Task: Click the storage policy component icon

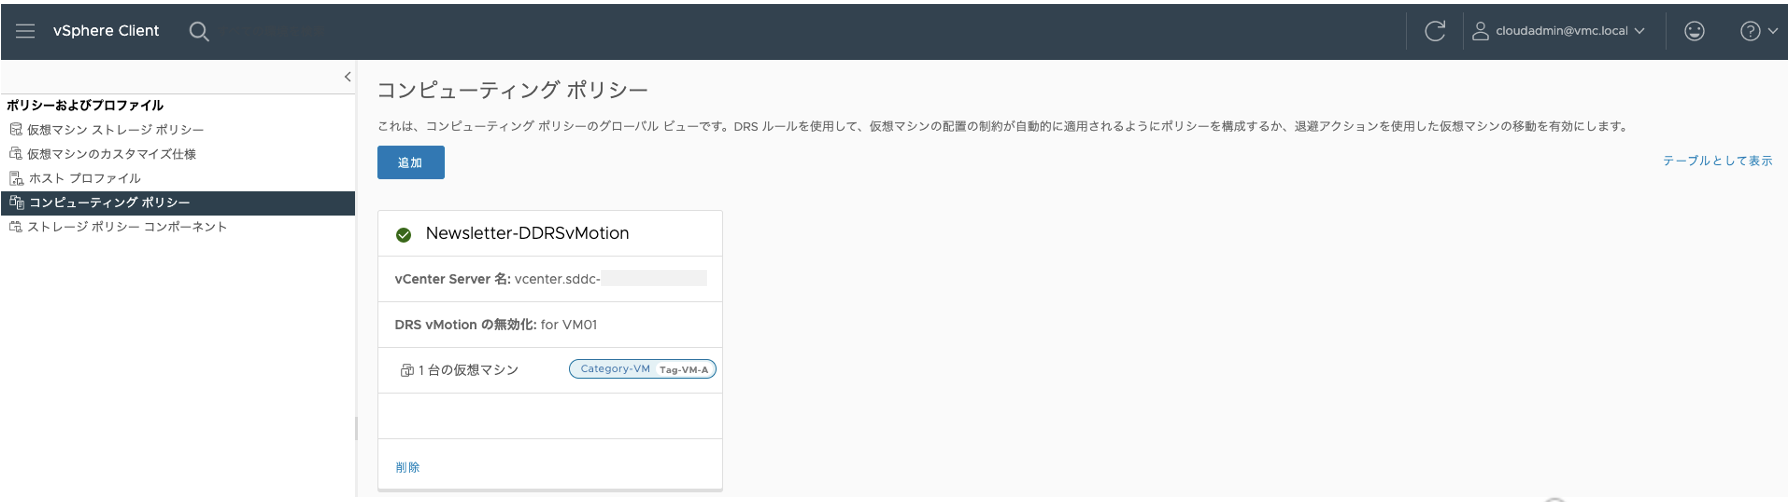Action: click(15, 227)
